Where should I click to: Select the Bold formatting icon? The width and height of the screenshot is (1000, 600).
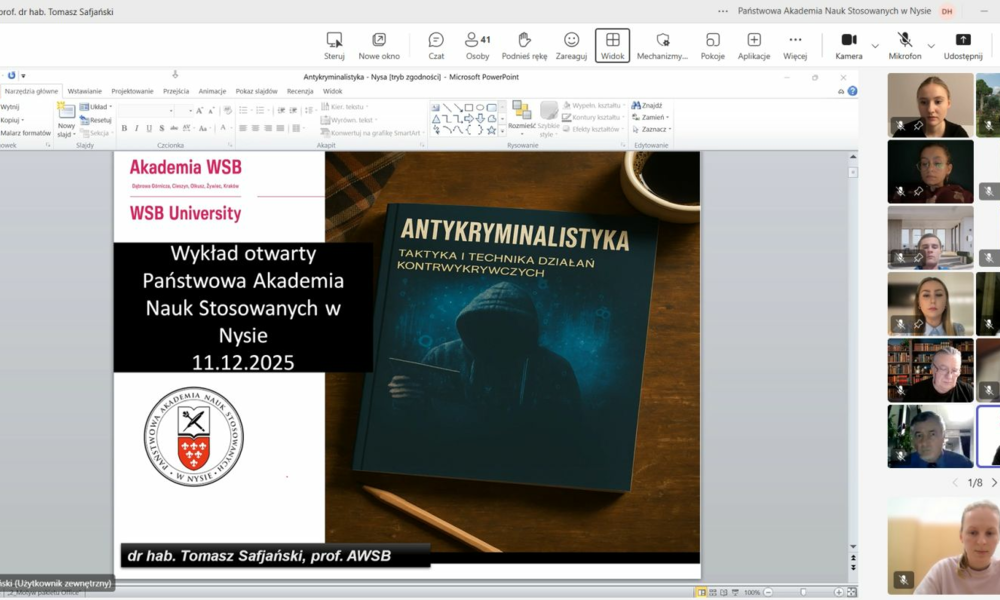124,128
